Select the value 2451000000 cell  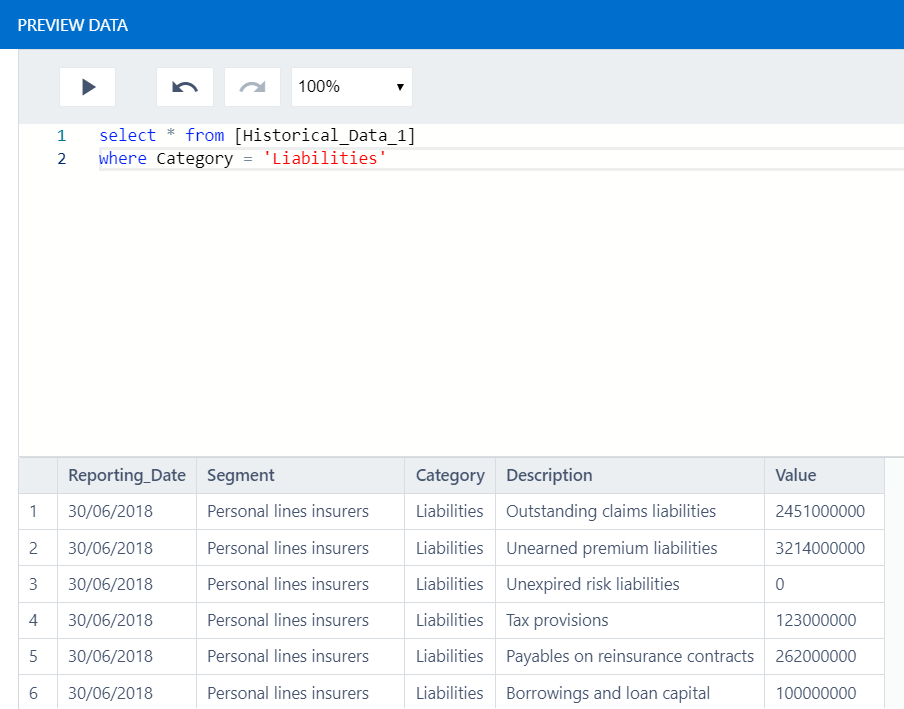820,511
